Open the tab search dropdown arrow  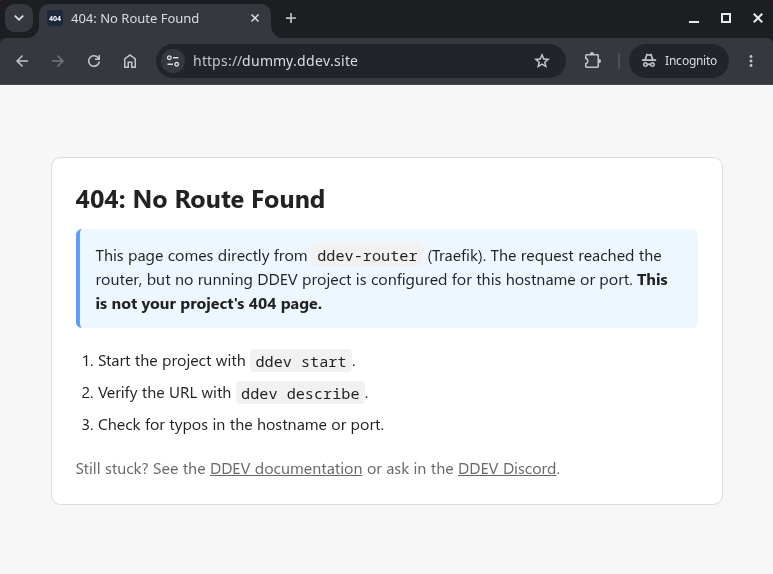19,18
